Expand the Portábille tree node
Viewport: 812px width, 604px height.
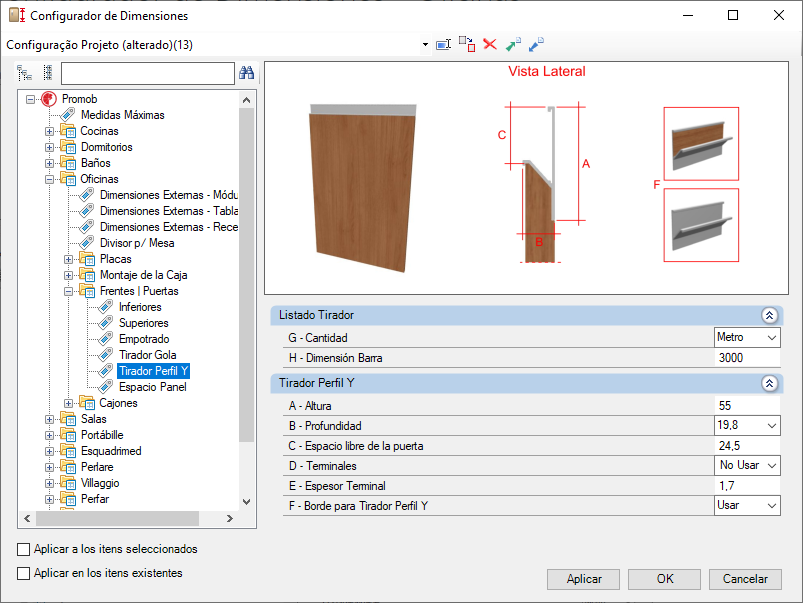pos(49,435)
